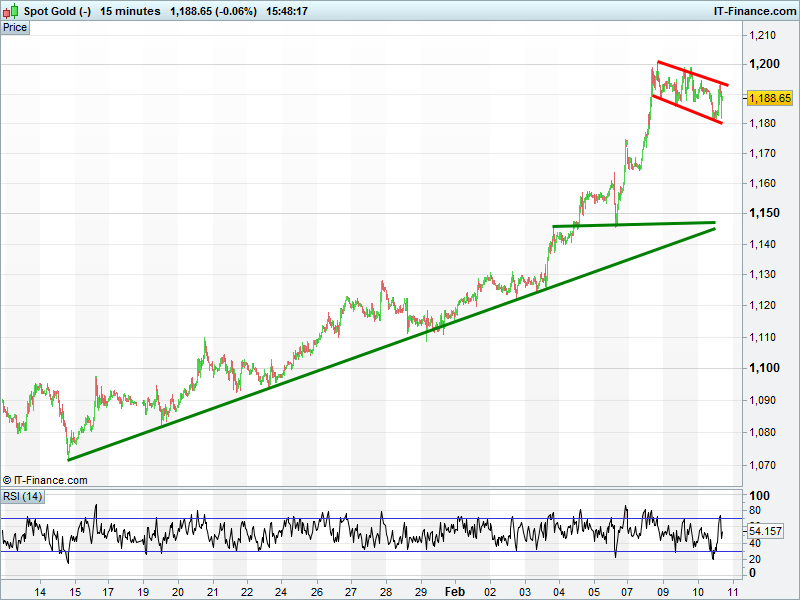
Task: Click the Price panel label
Action: point(15,28)
